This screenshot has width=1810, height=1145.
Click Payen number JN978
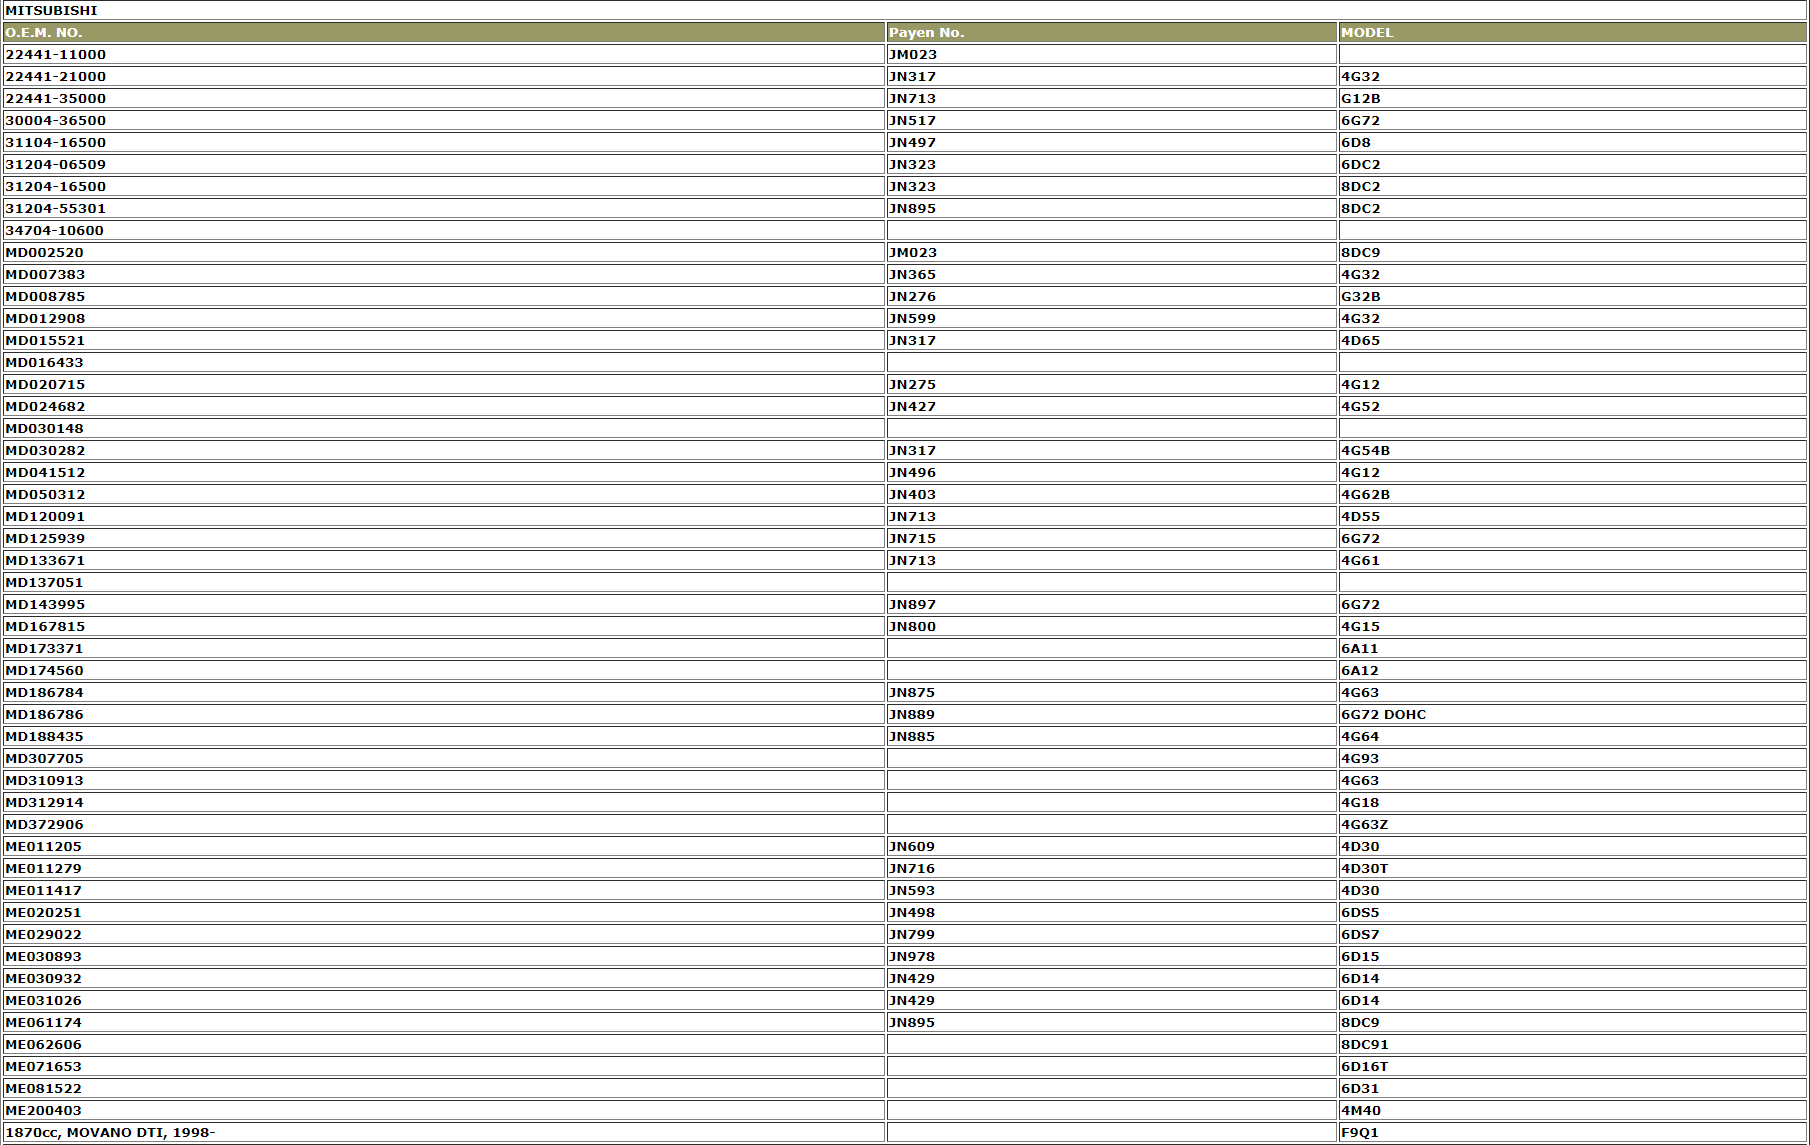pos(1112,956)
